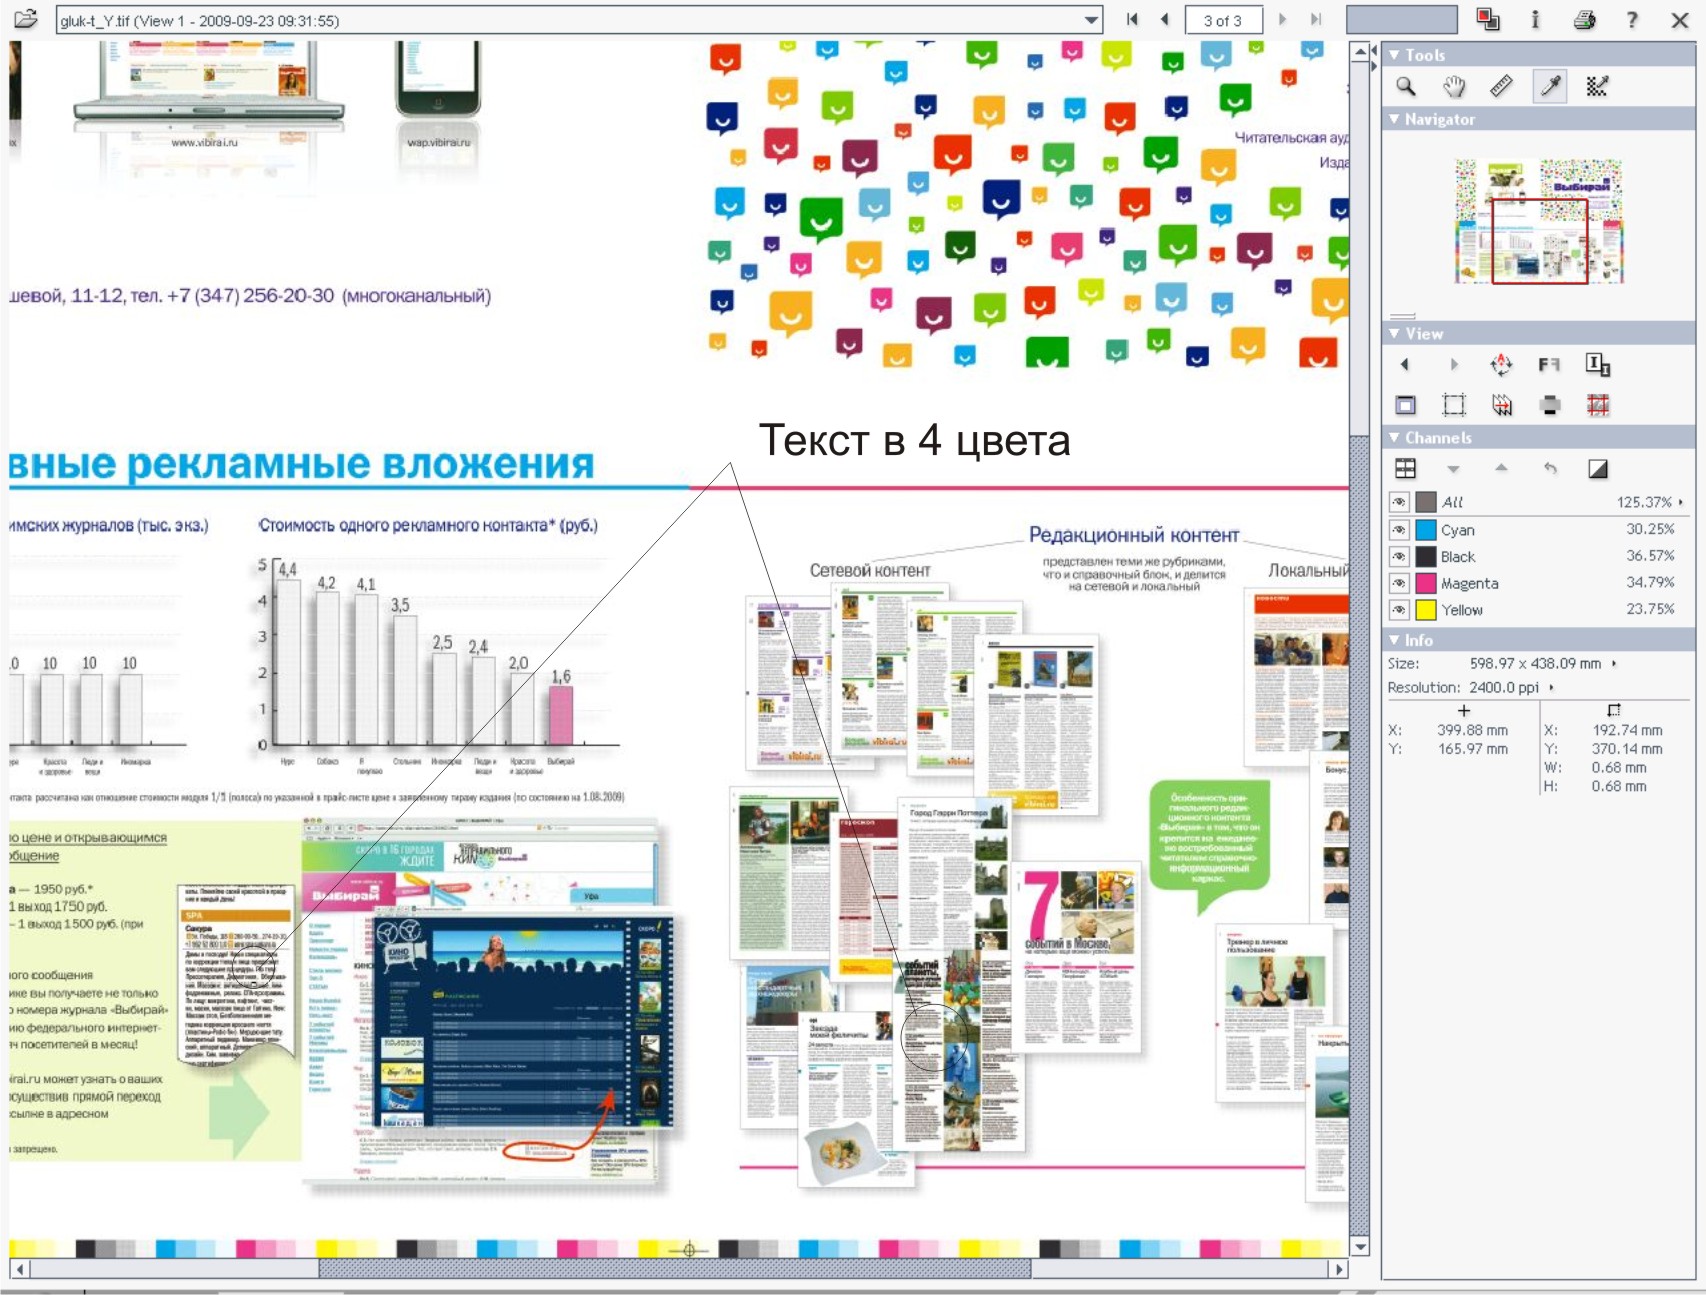Screen dimensions: 1706x1295
Task: Click the Magenta channel label
Action: coord(1469,583)
